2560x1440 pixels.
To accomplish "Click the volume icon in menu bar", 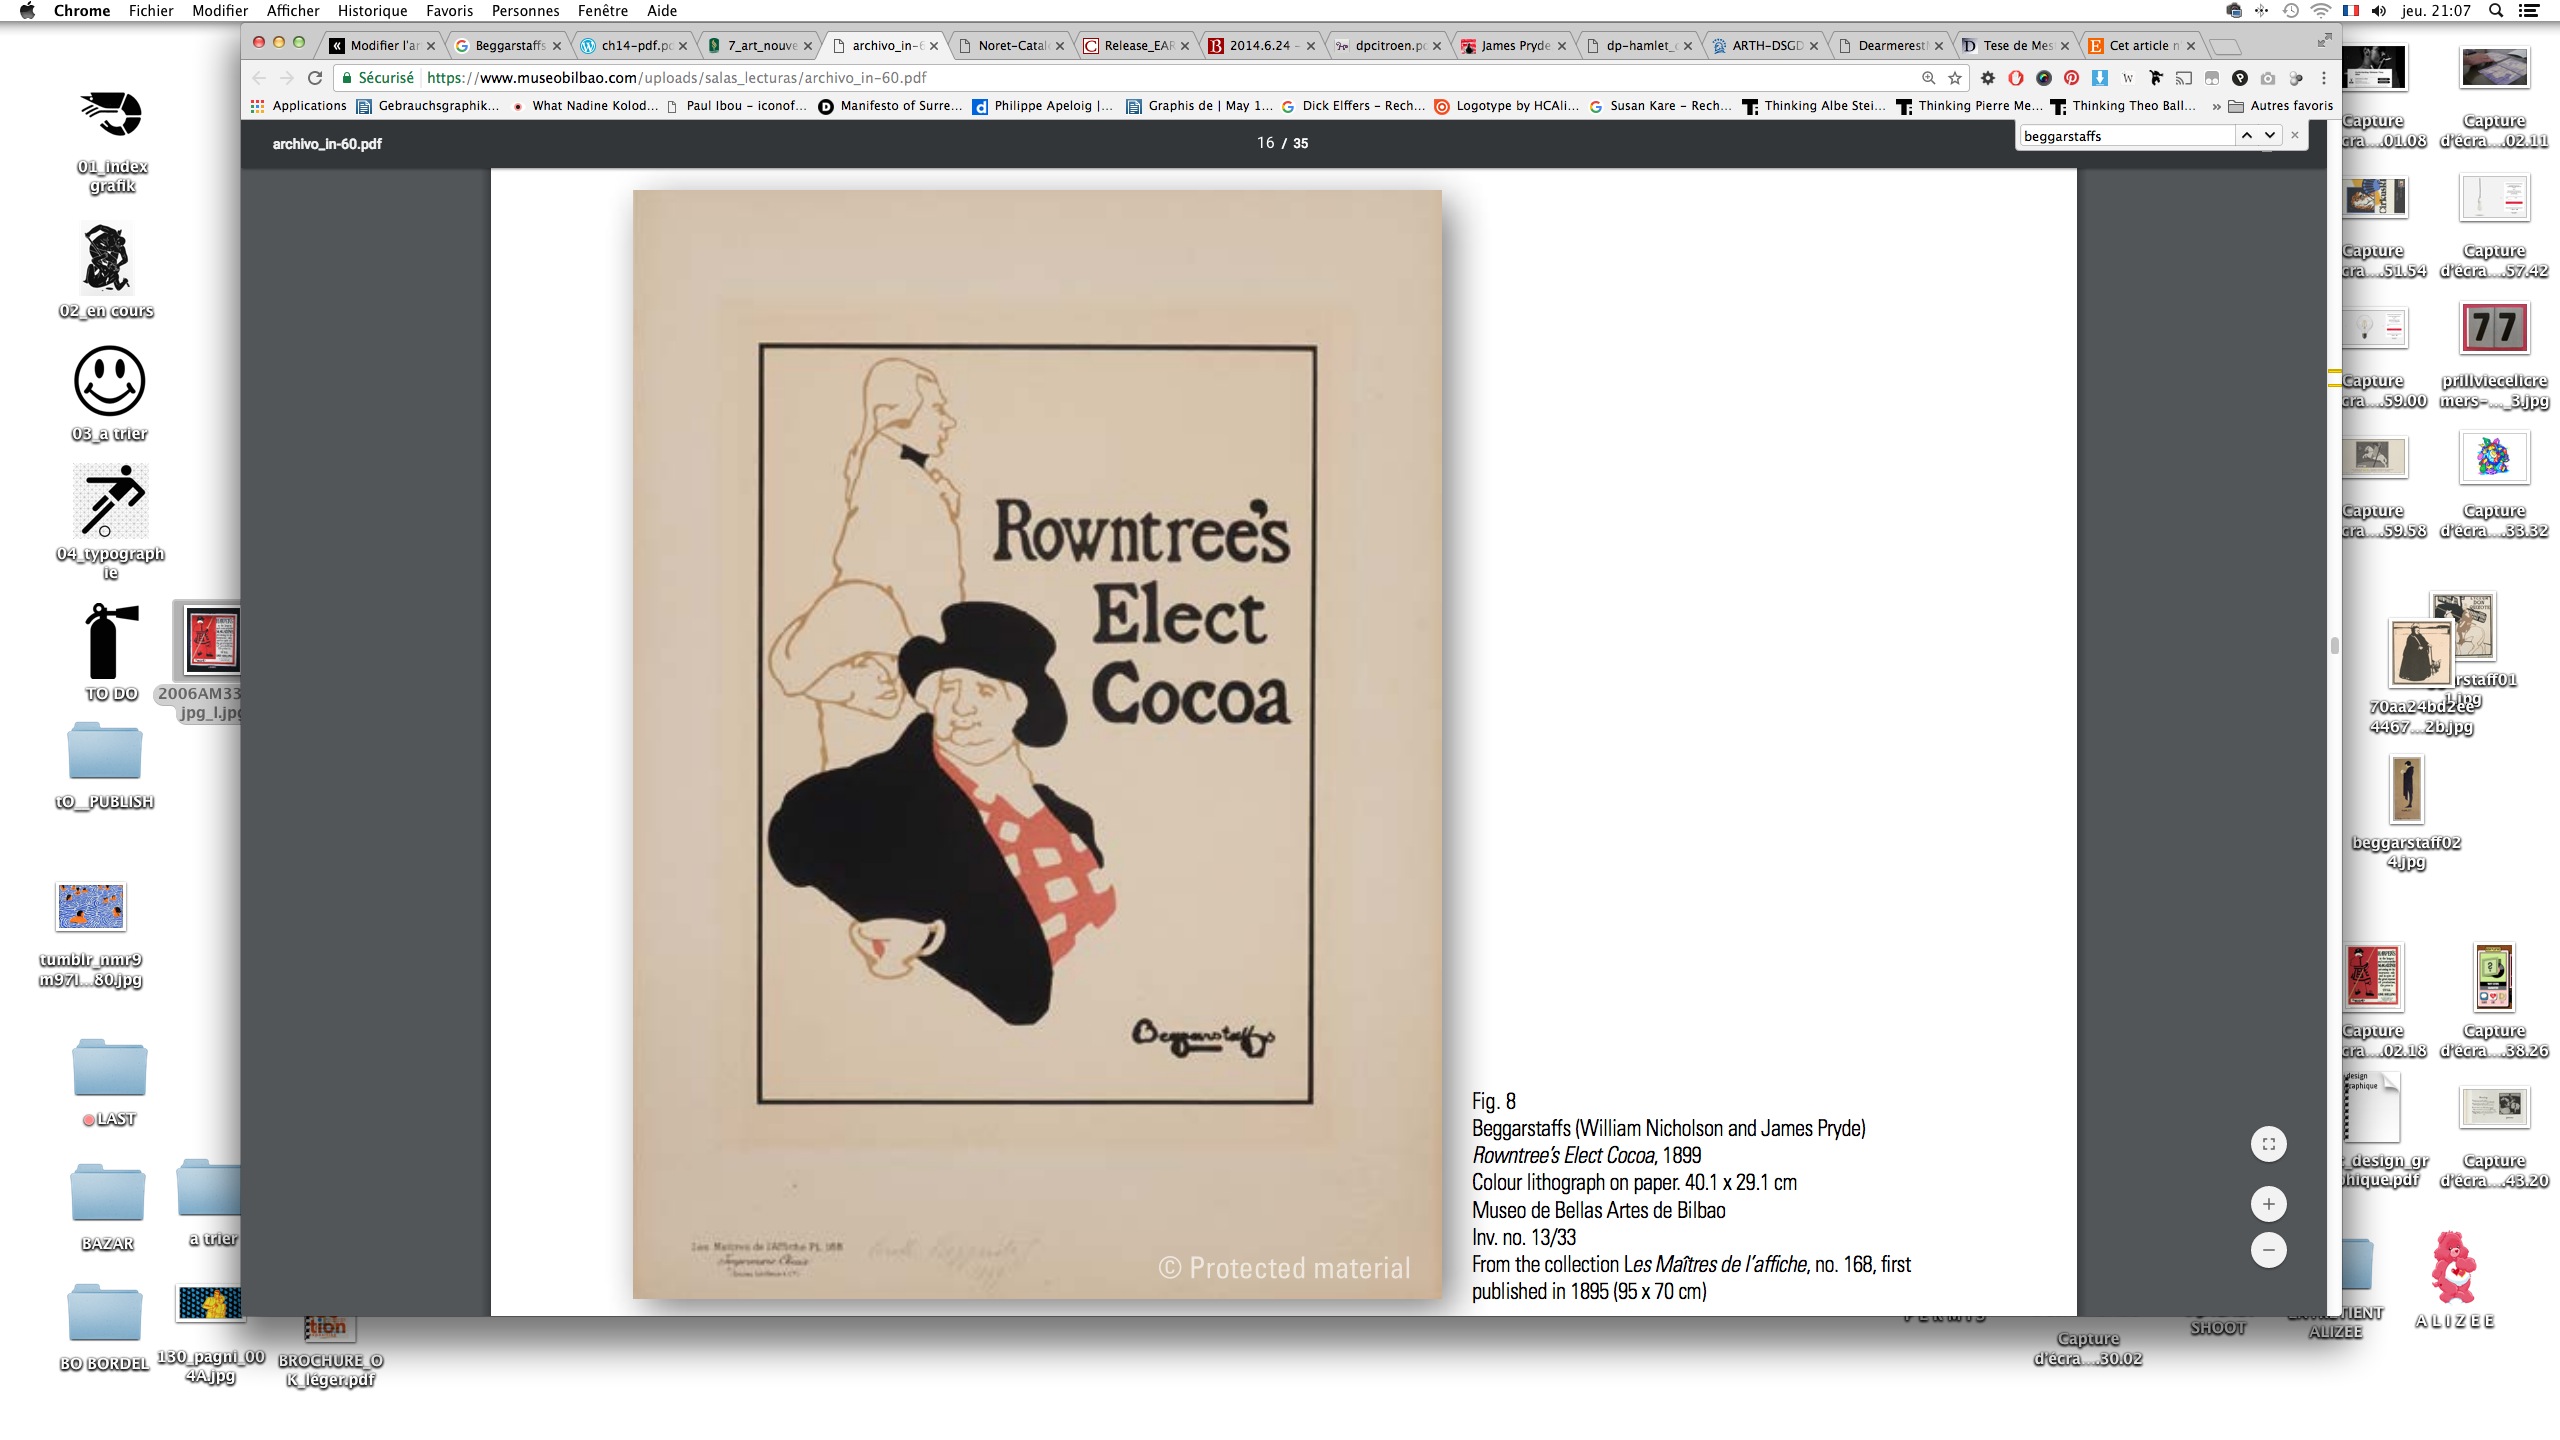I will [2379, 11].
